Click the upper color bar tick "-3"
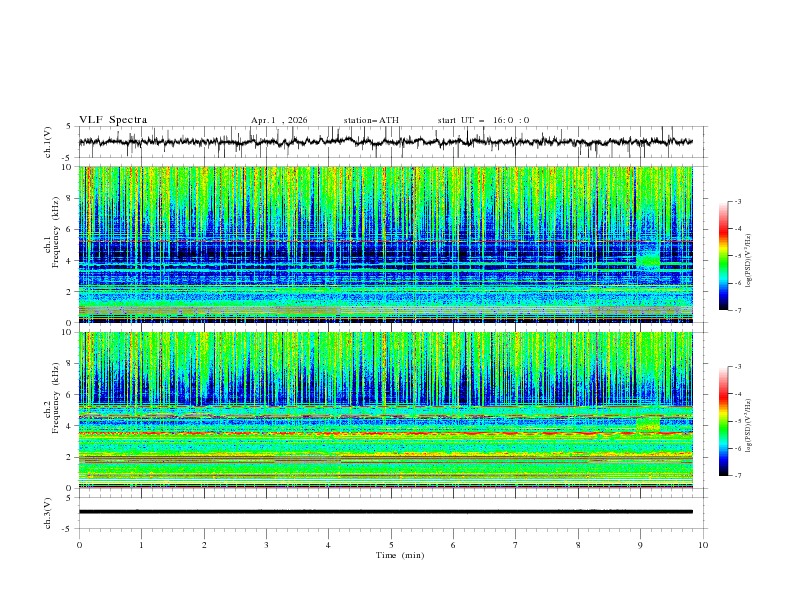Screen dimensions: 792x612 738,201
